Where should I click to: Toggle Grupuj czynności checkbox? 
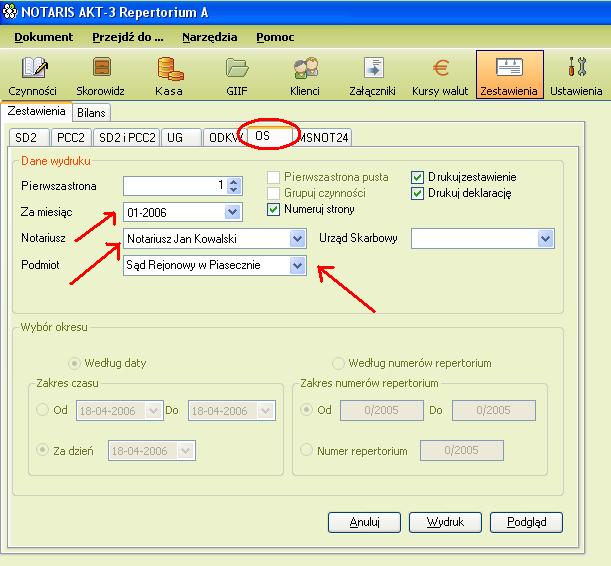[x=274, y=193]
